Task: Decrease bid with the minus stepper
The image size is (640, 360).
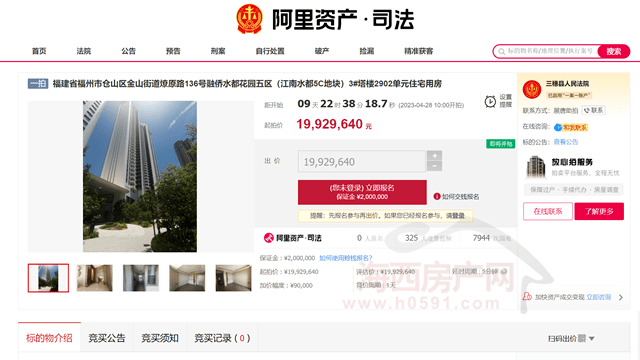Action: [435, 166]
